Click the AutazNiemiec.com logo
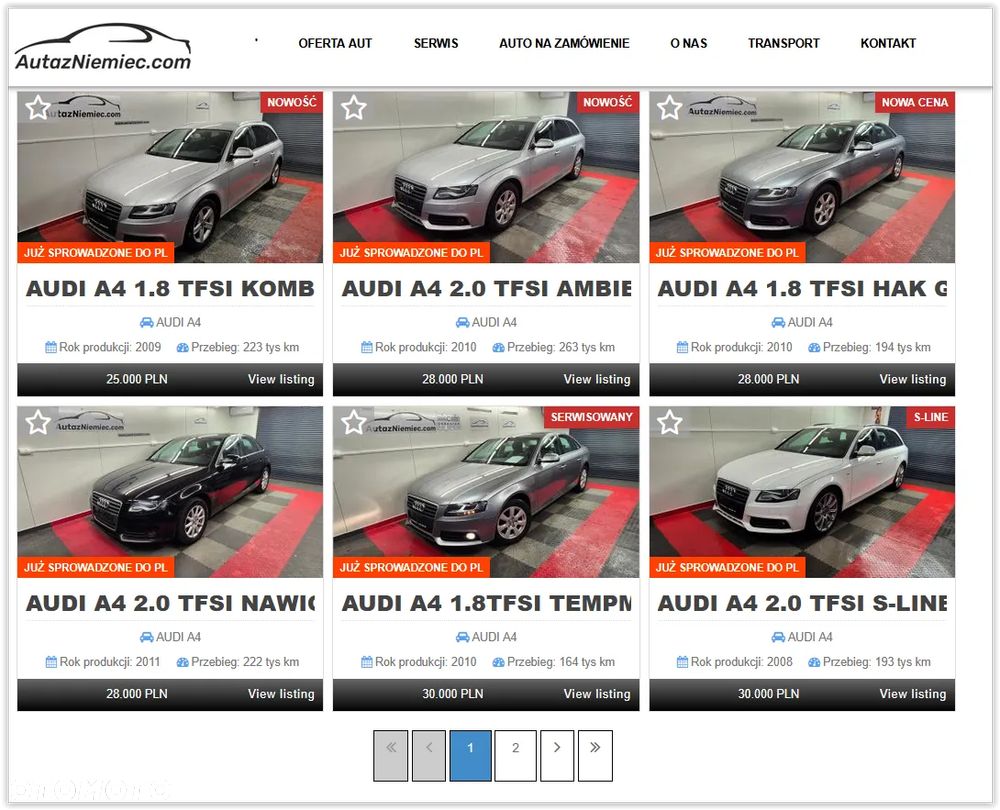Image resolution: width=1000 pixels, height=810 pixels. pyautogui.click(x=103, y=47)
